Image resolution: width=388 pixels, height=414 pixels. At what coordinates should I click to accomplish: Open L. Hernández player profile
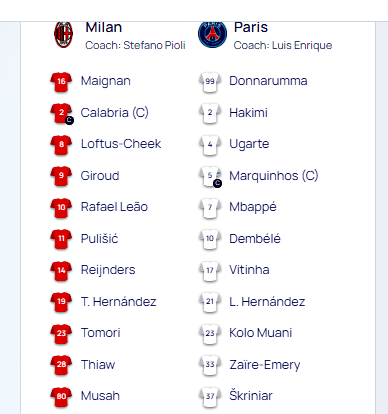(267, 302)
